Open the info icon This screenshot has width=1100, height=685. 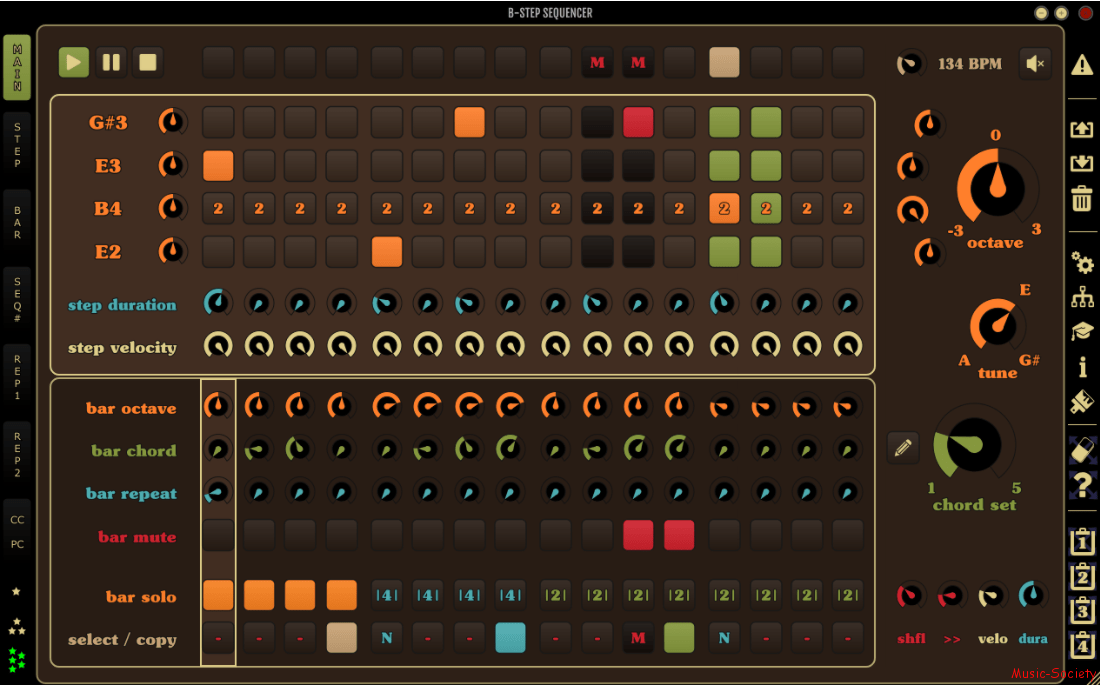(1082, 366)
